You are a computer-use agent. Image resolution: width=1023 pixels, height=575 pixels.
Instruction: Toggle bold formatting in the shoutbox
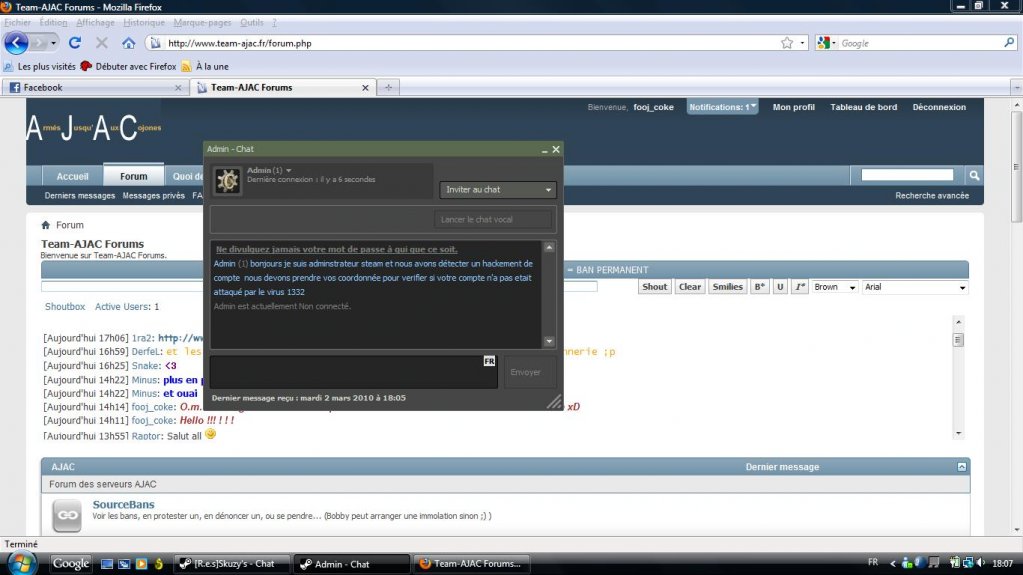click(x=759, y=287)
